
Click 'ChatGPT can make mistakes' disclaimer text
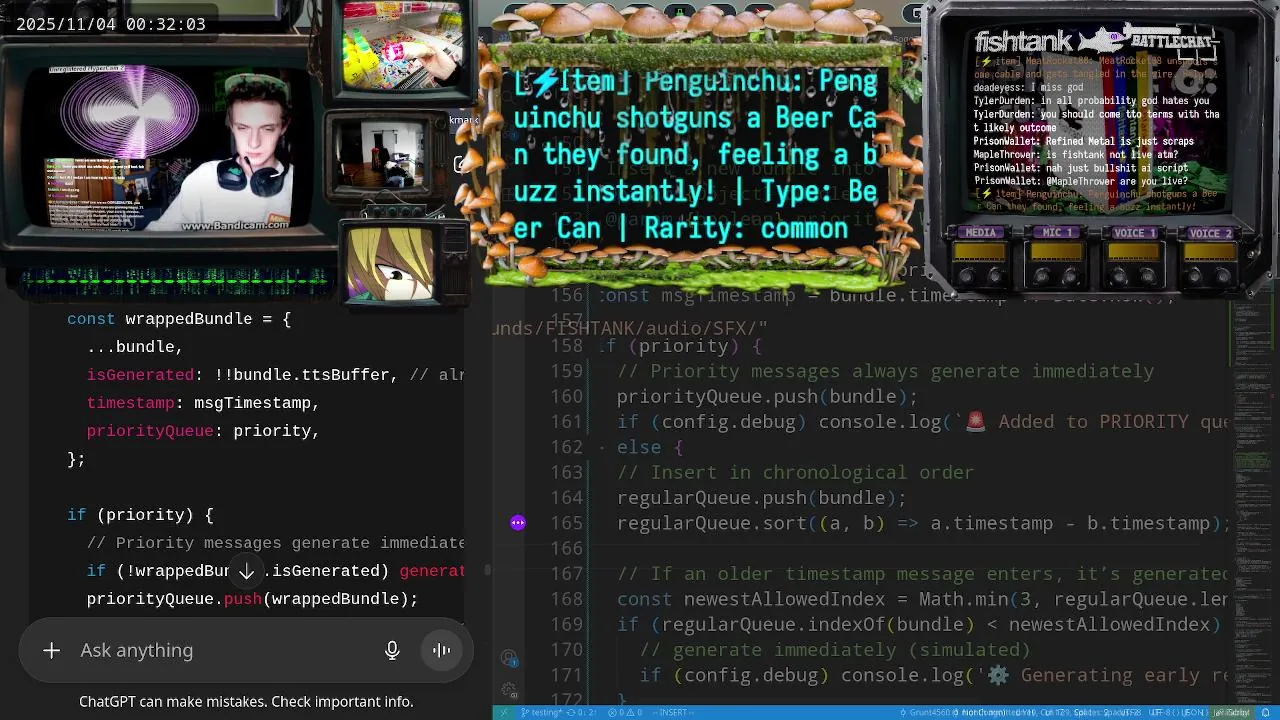point(246,702)
